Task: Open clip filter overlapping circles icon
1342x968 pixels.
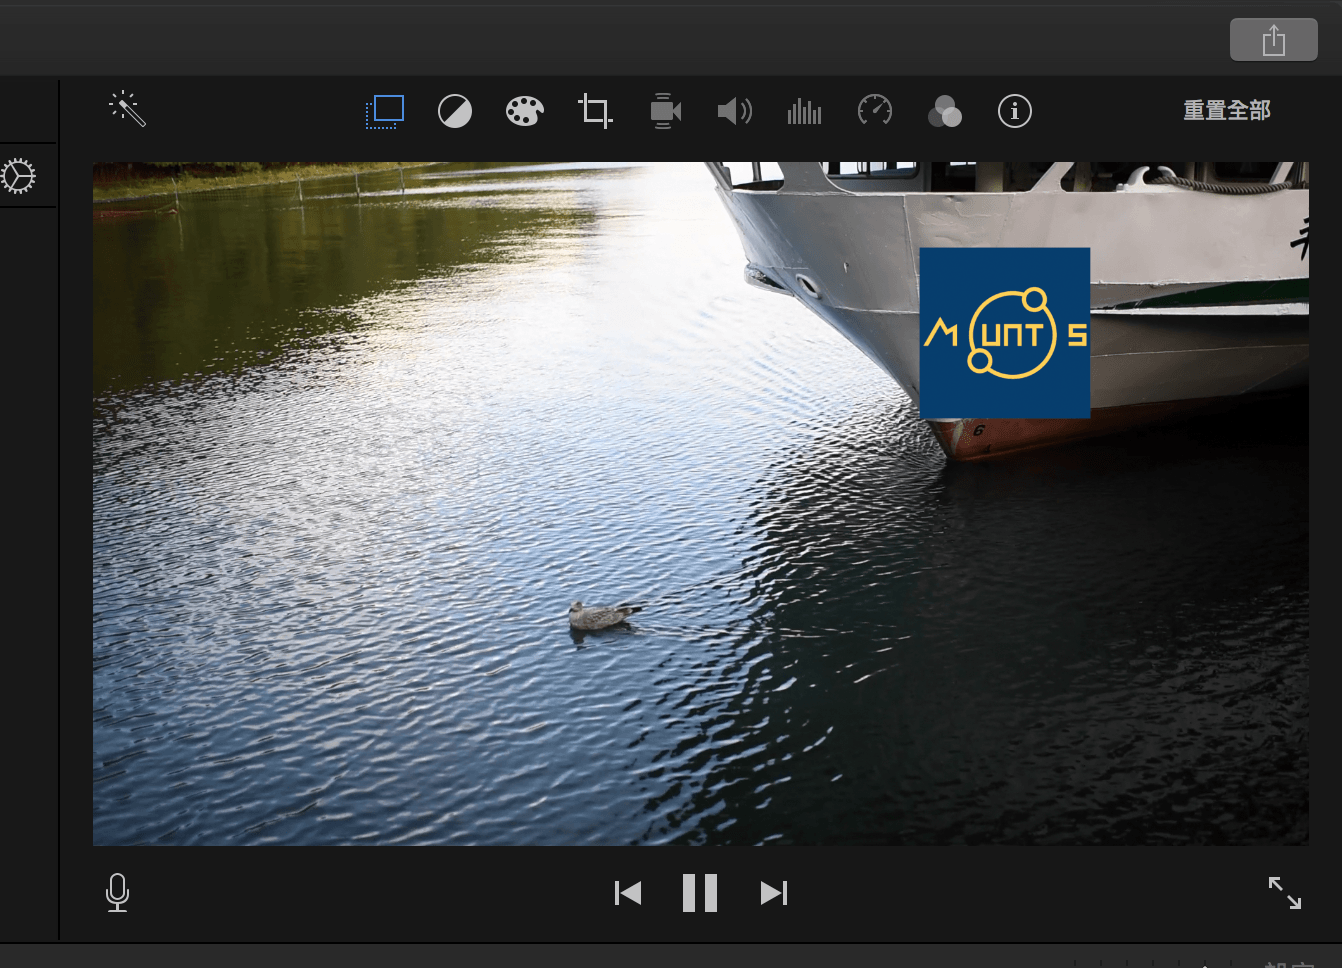Action: (945, 111)
